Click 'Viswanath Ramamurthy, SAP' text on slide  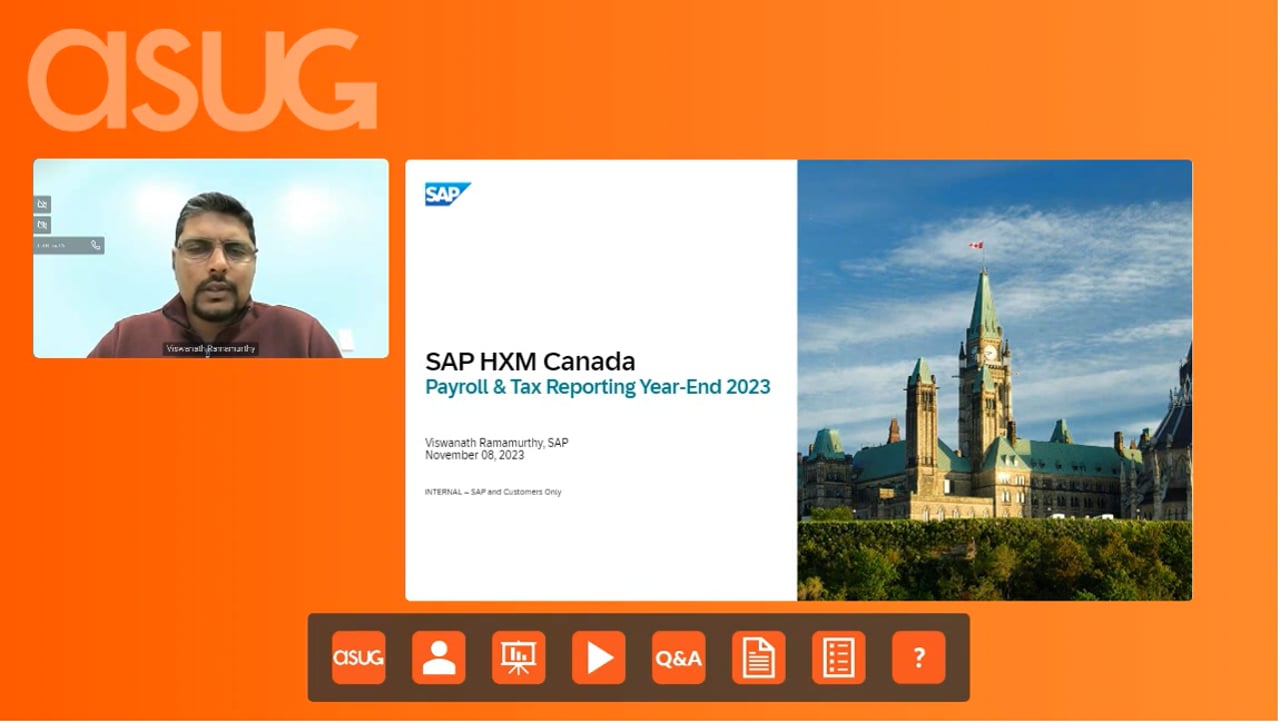coord(497,443)
